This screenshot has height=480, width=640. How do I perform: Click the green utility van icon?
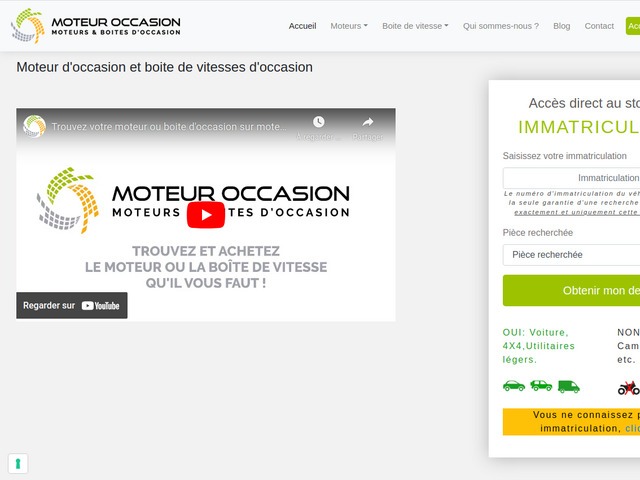coord(569,387)
